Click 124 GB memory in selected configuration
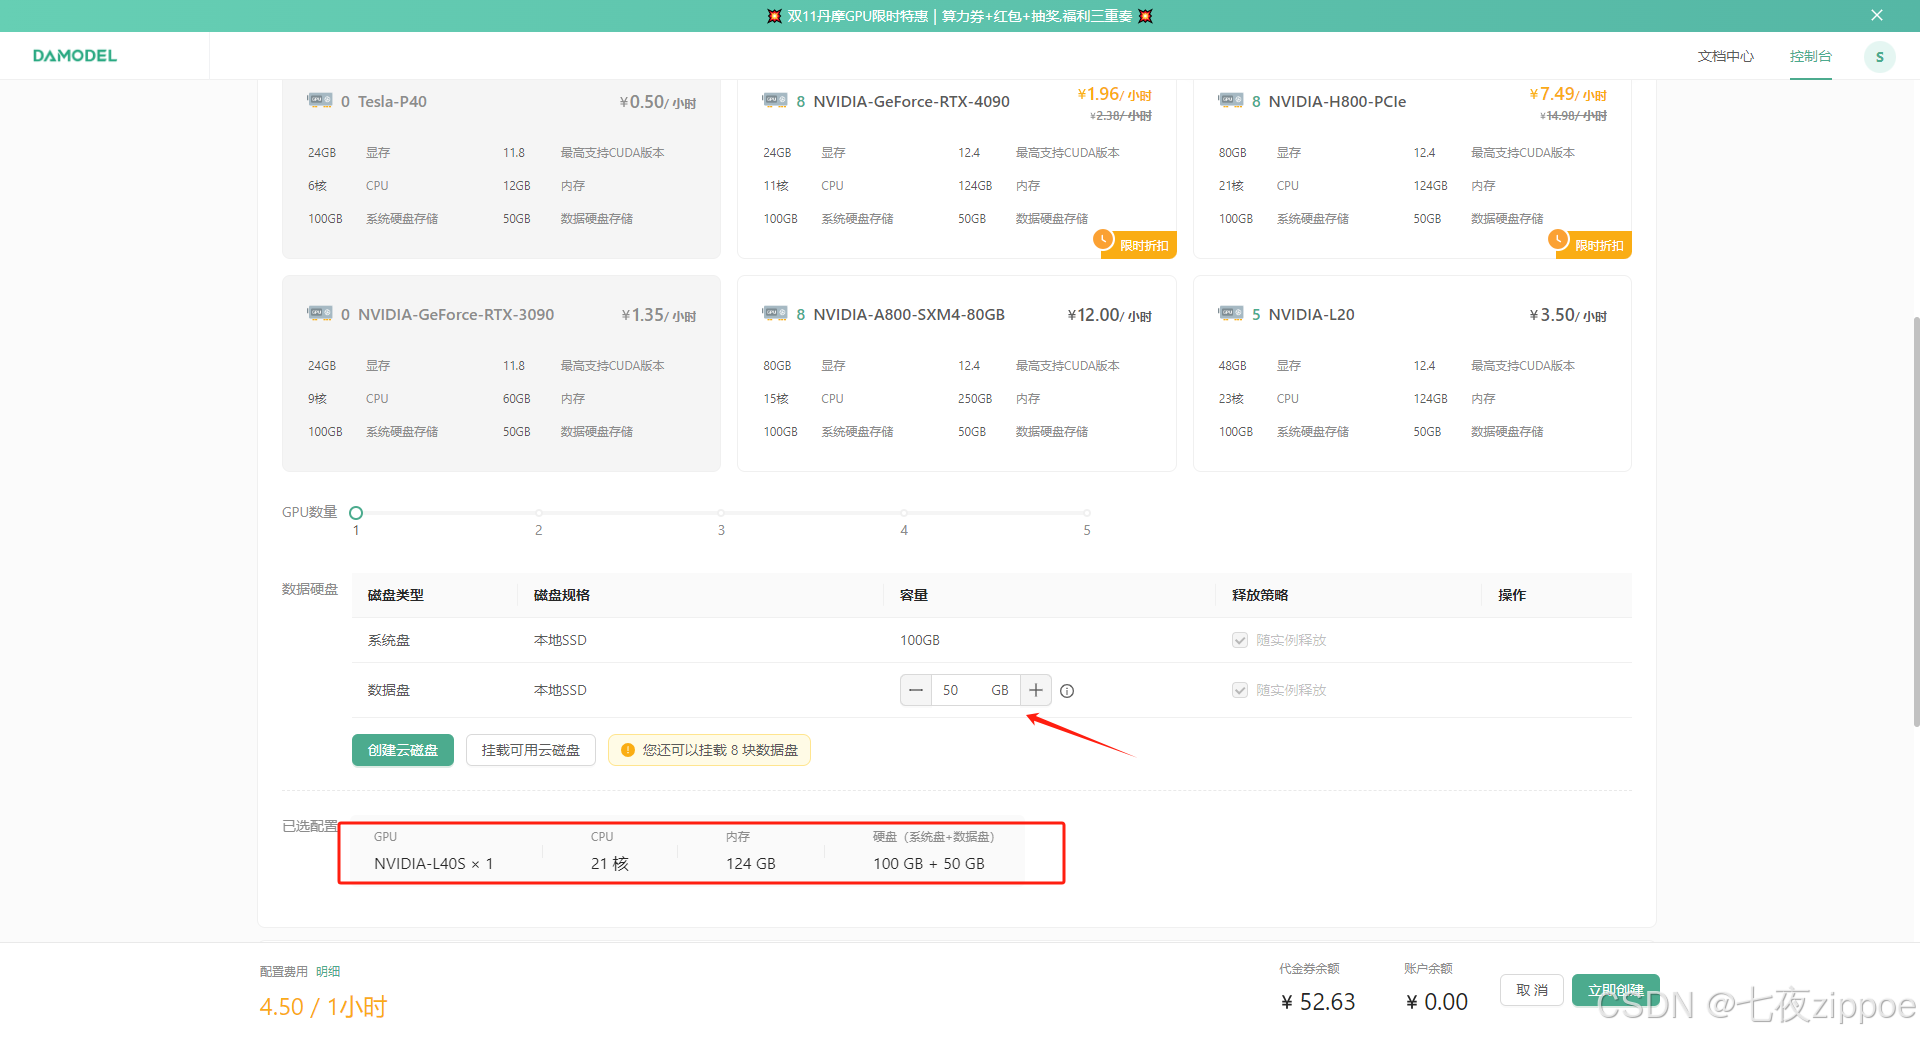This screenshot has width=1920, height=1037. [x=751, y=863]
